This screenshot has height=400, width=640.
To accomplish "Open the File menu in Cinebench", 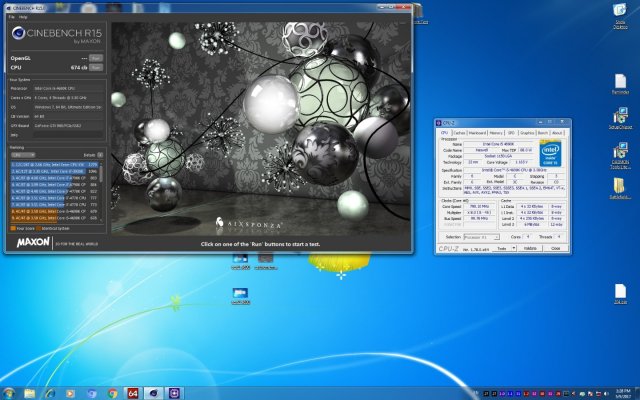I will (x=11, y=17).
